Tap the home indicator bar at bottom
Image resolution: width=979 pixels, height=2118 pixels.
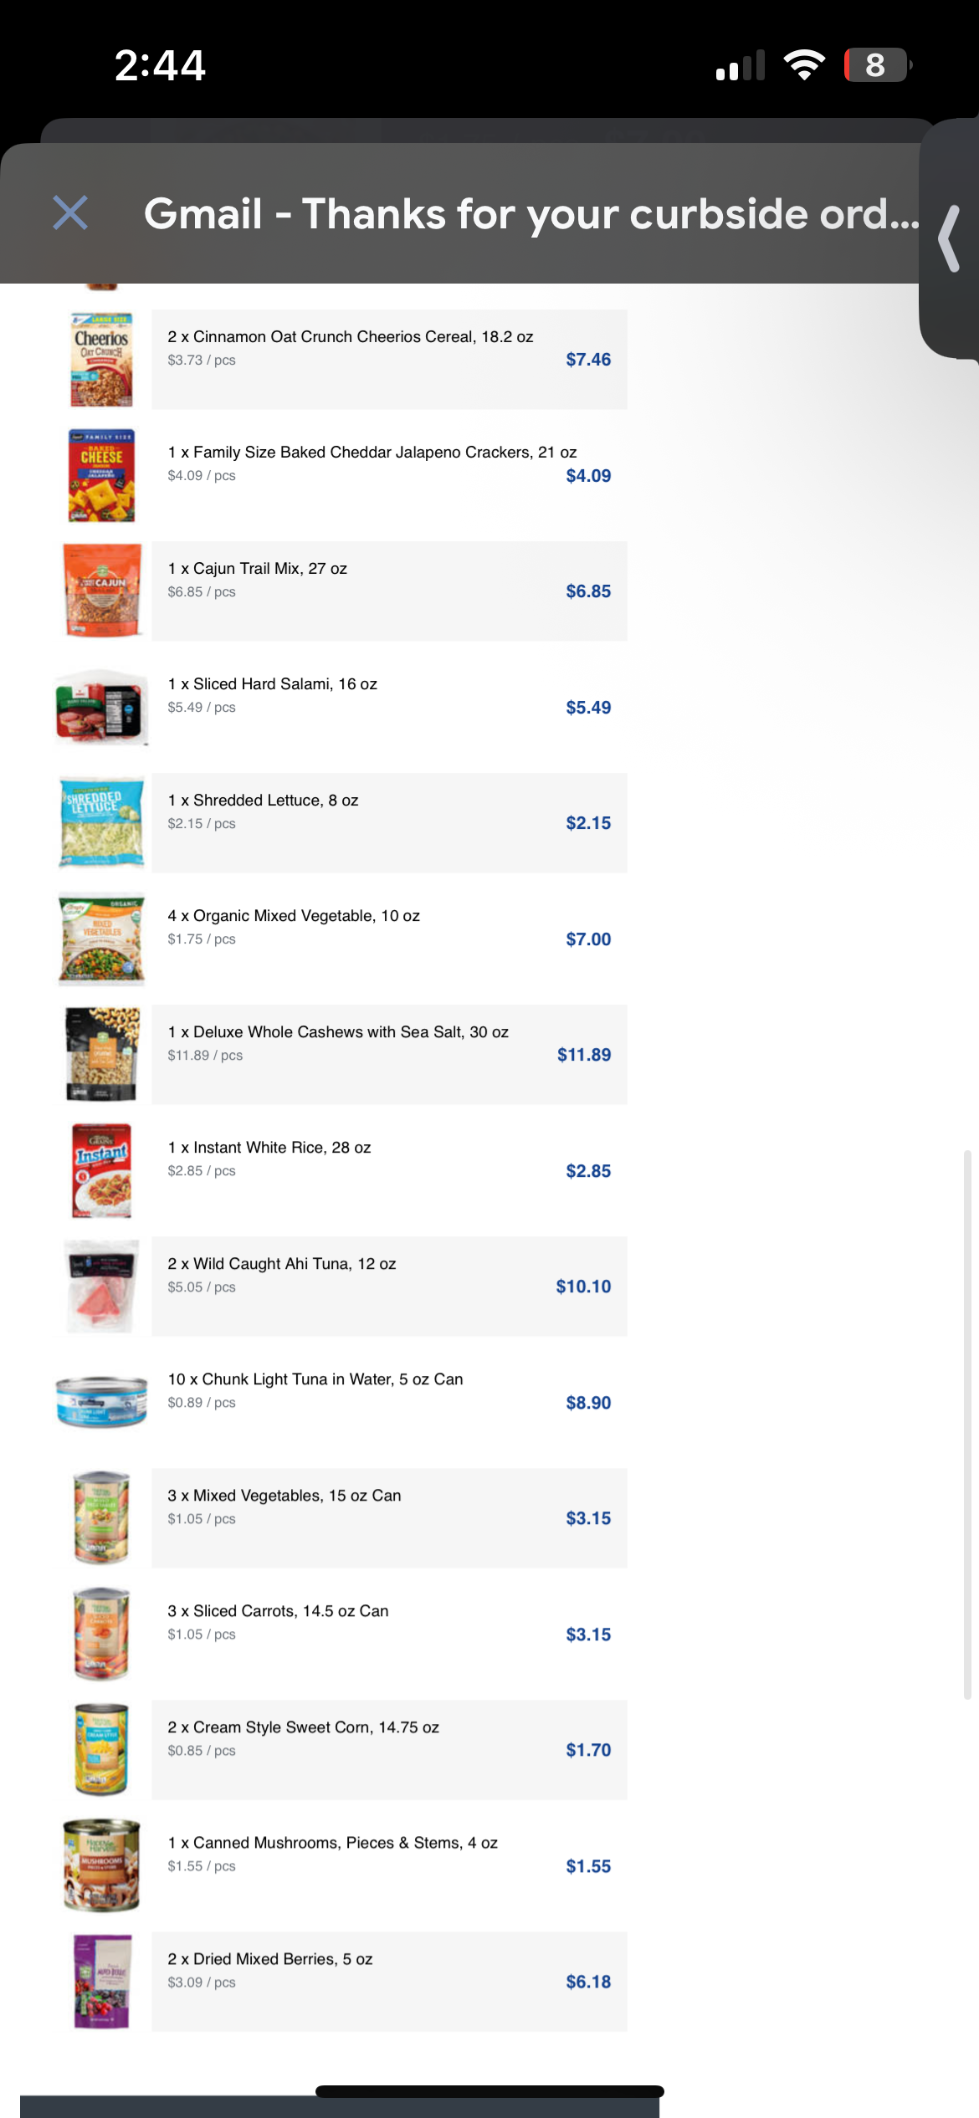pyautogui.click(x=490, y=2091)
